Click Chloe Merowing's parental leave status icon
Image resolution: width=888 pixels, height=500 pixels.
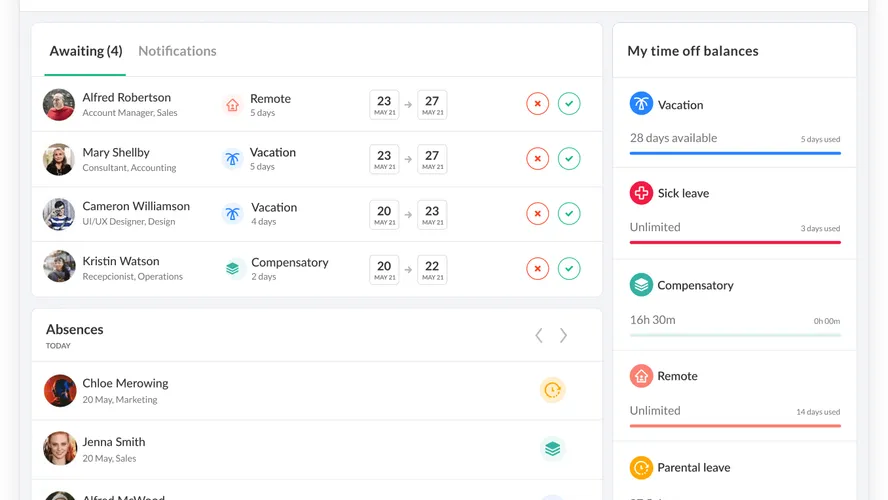pos(552,390)
